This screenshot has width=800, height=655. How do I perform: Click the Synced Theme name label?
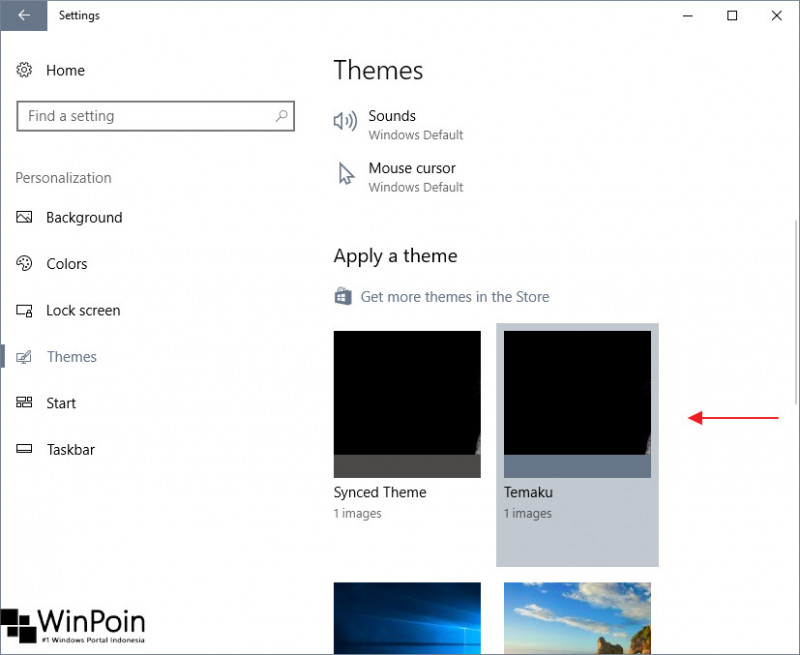380,492
